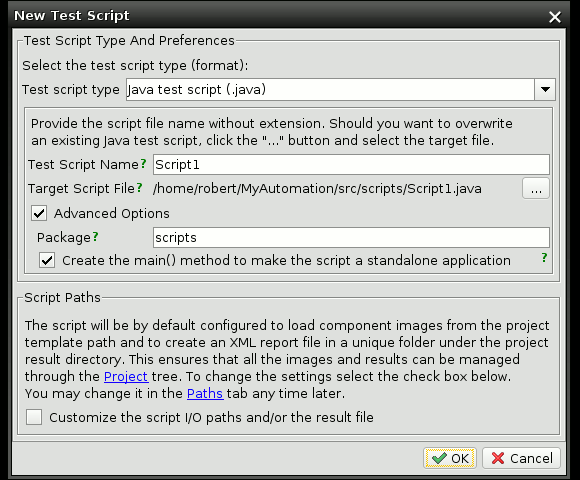Click the red X icon on Cancel
The image size is (580, 480).
click(x=498, y=458)
